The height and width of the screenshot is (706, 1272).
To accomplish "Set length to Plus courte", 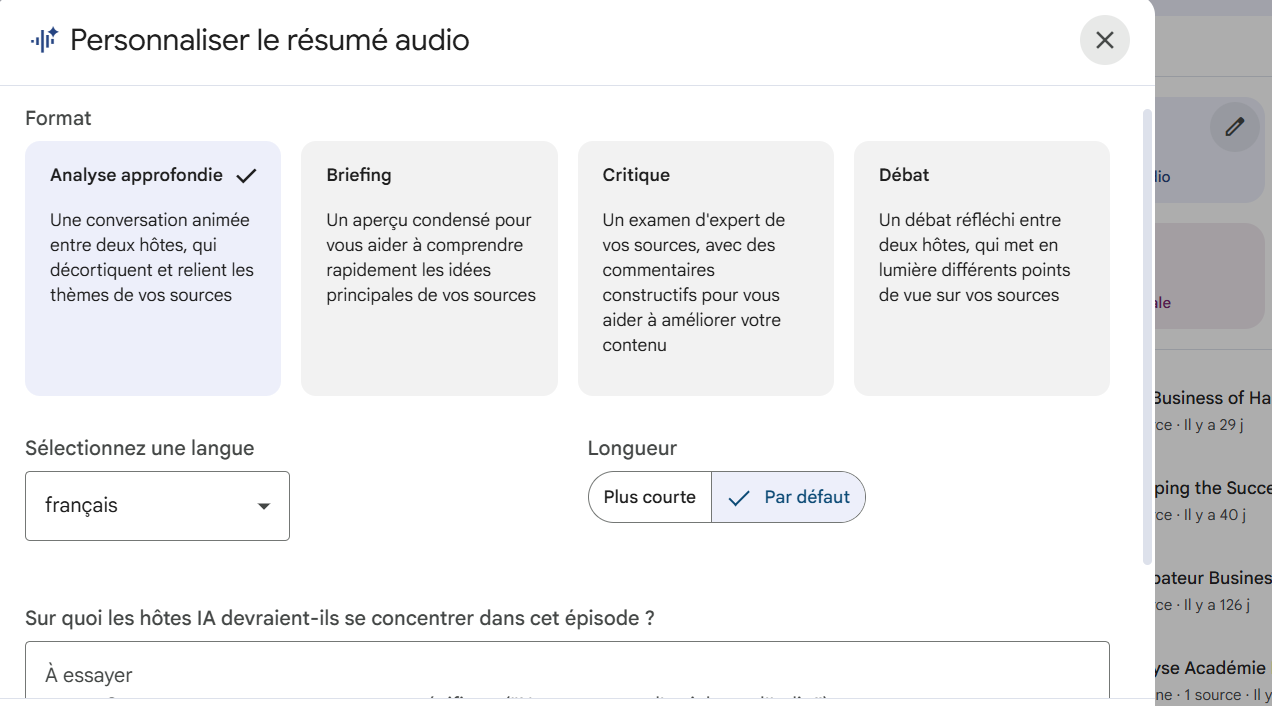I will [x=650, y=497].
